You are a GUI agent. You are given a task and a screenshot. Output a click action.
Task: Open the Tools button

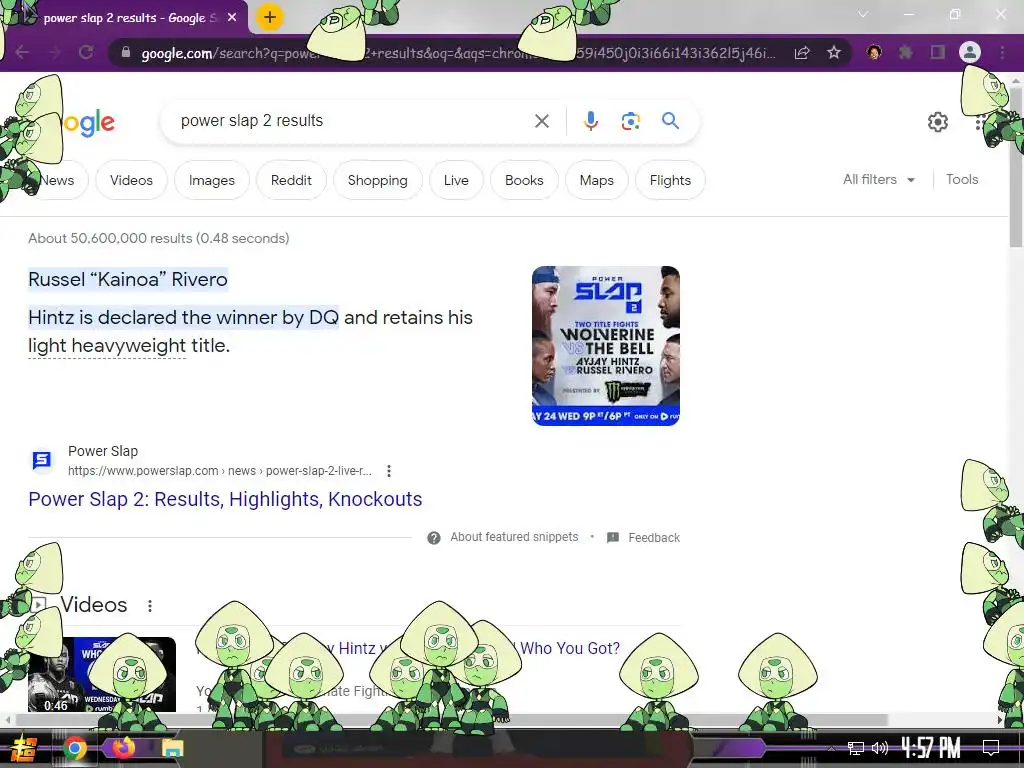962,180
